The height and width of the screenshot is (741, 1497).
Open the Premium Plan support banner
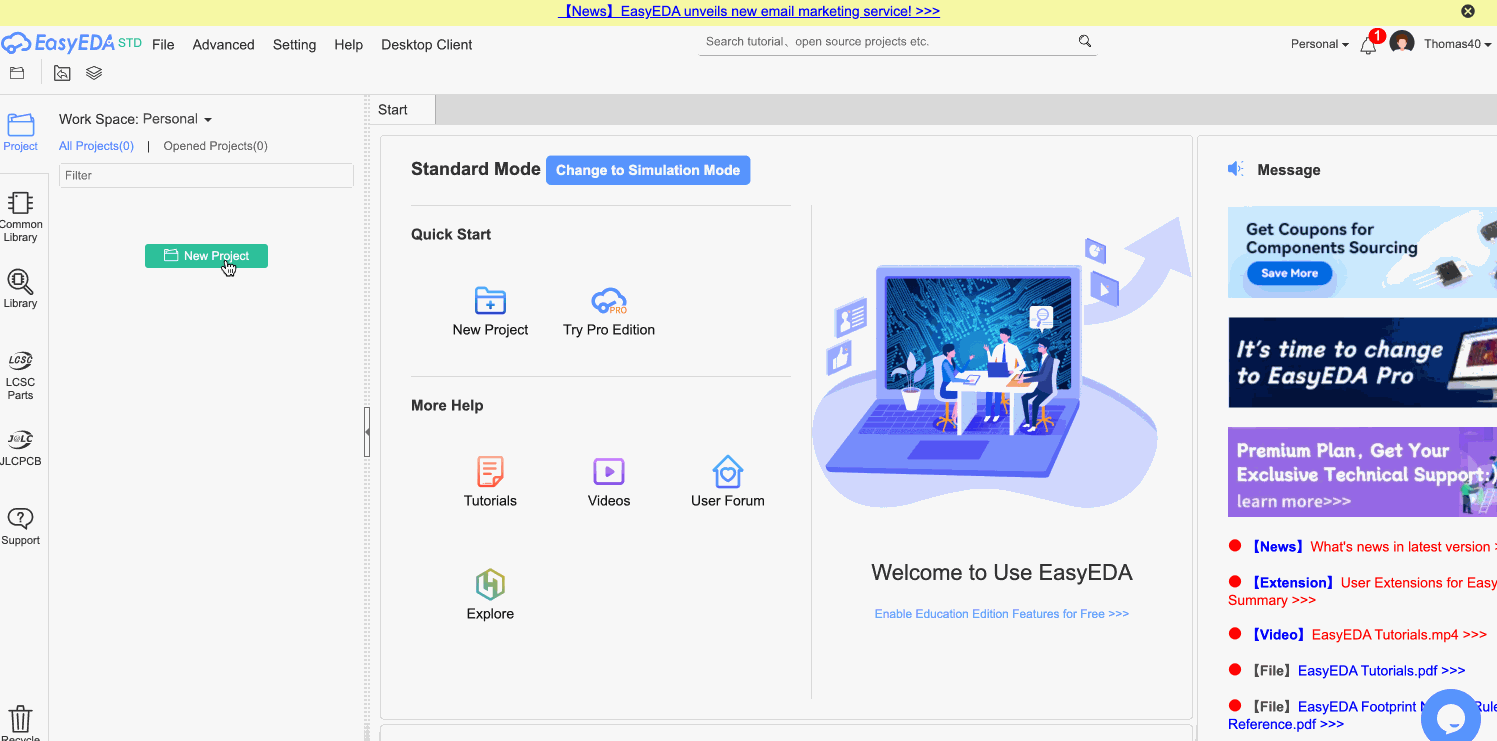pos(1362,472)
